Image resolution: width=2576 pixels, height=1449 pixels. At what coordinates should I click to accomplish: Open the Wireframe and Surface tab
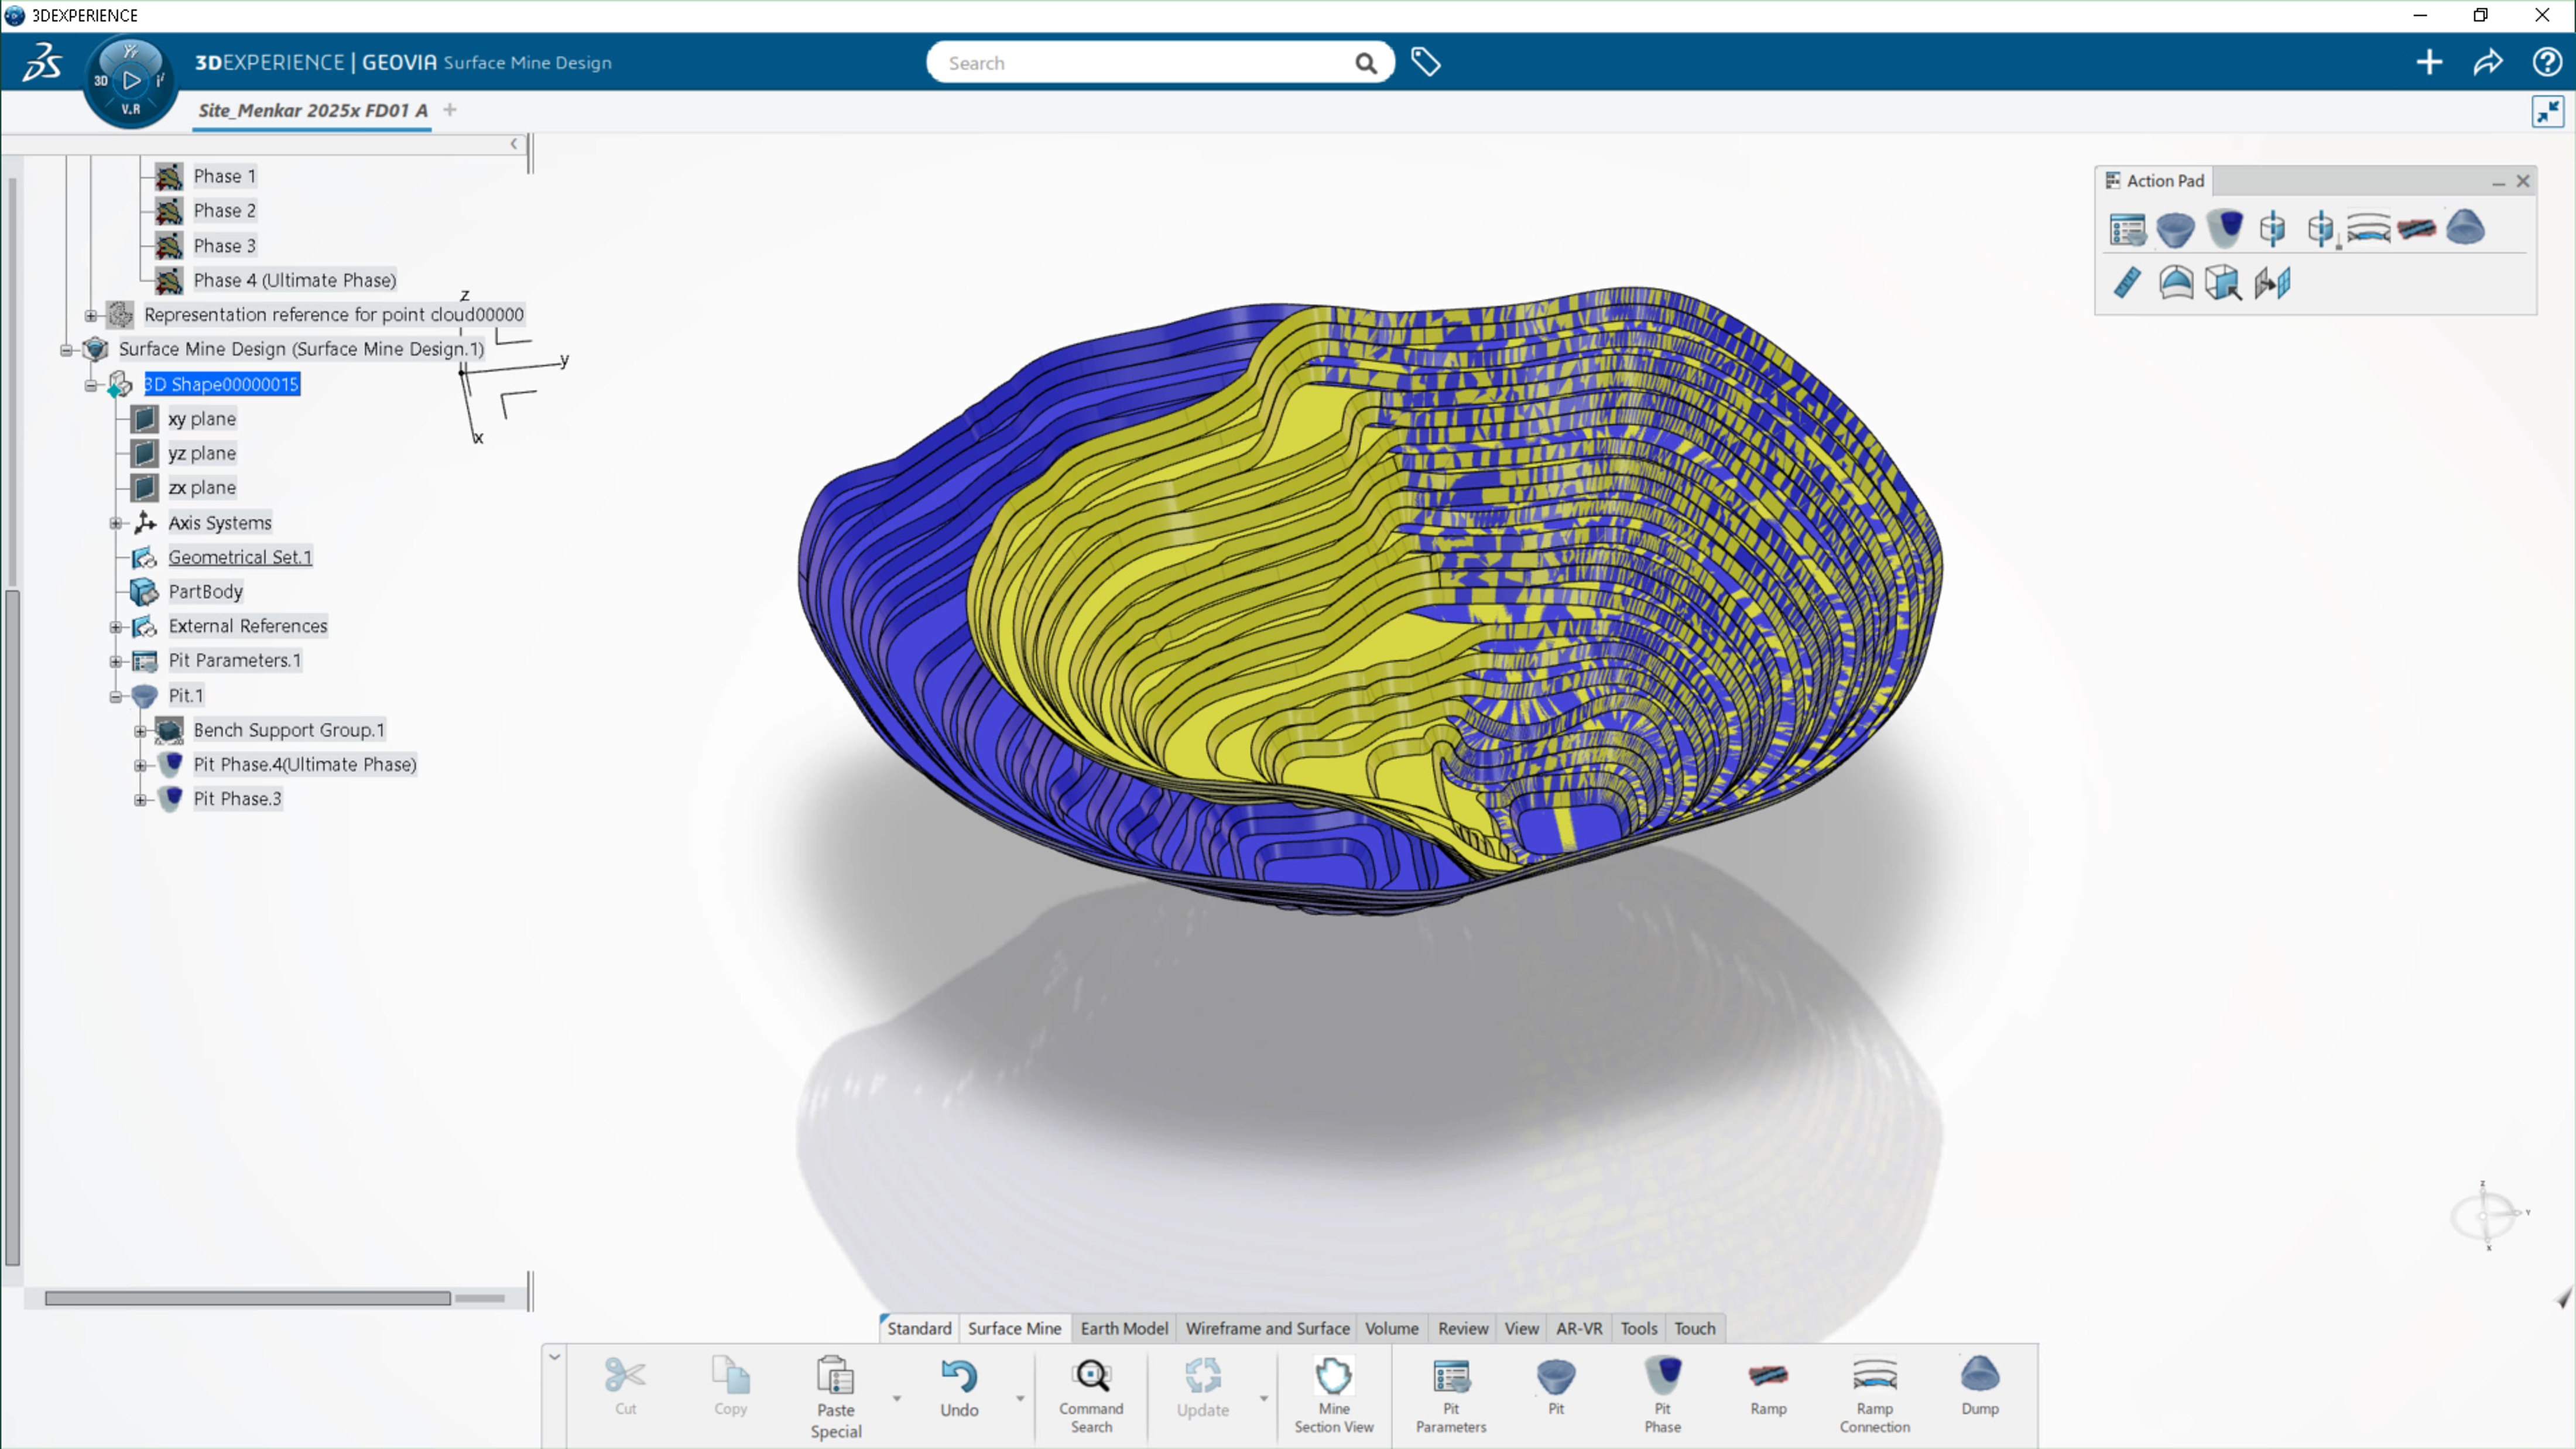(x=1266, y=1328)
